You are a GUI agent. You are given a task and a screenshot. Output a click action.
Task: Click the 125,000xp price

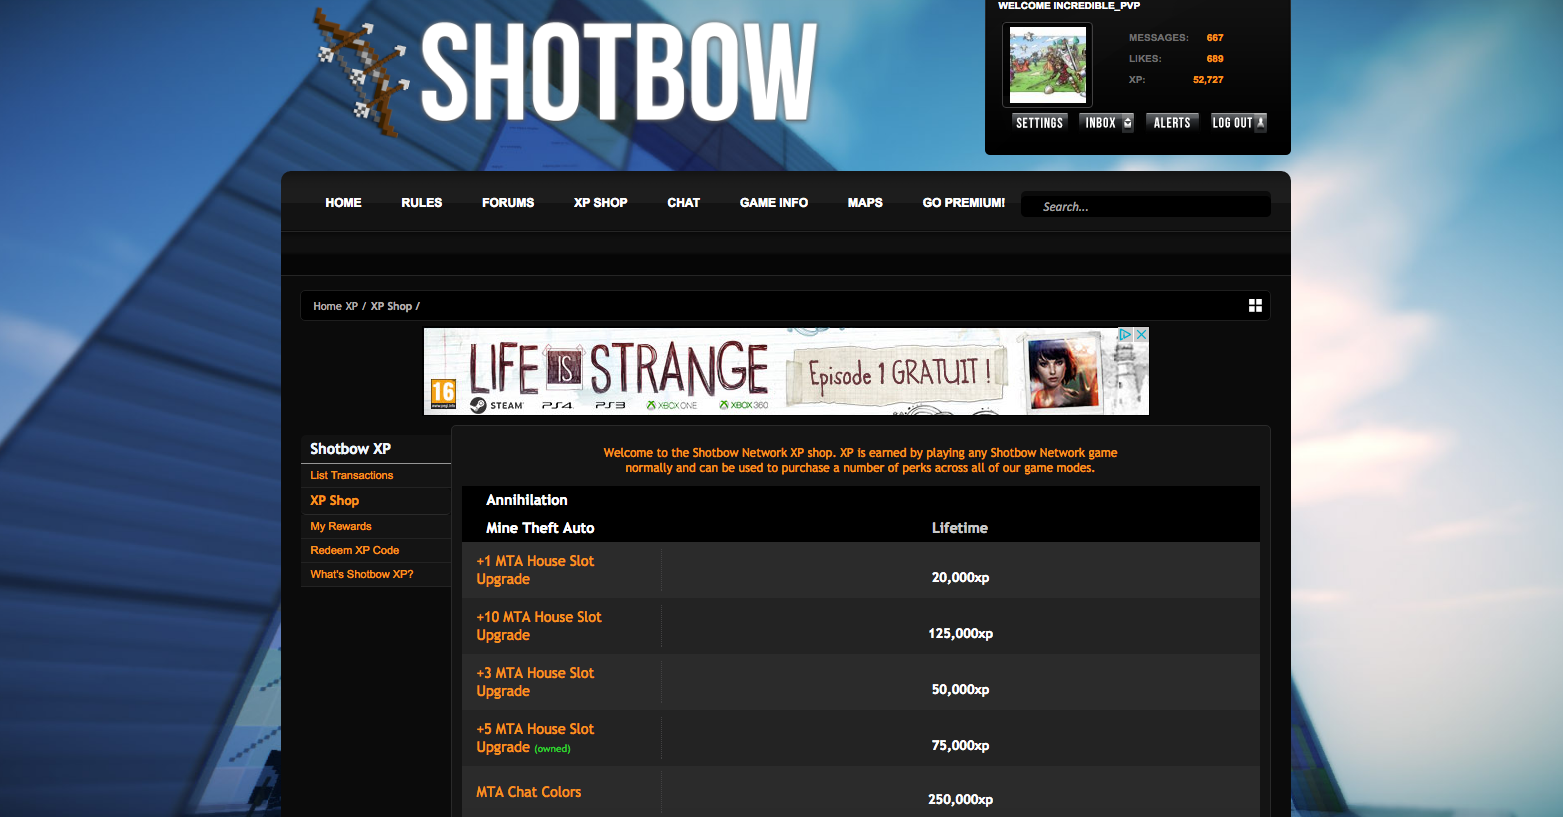[x=960, y=633]
